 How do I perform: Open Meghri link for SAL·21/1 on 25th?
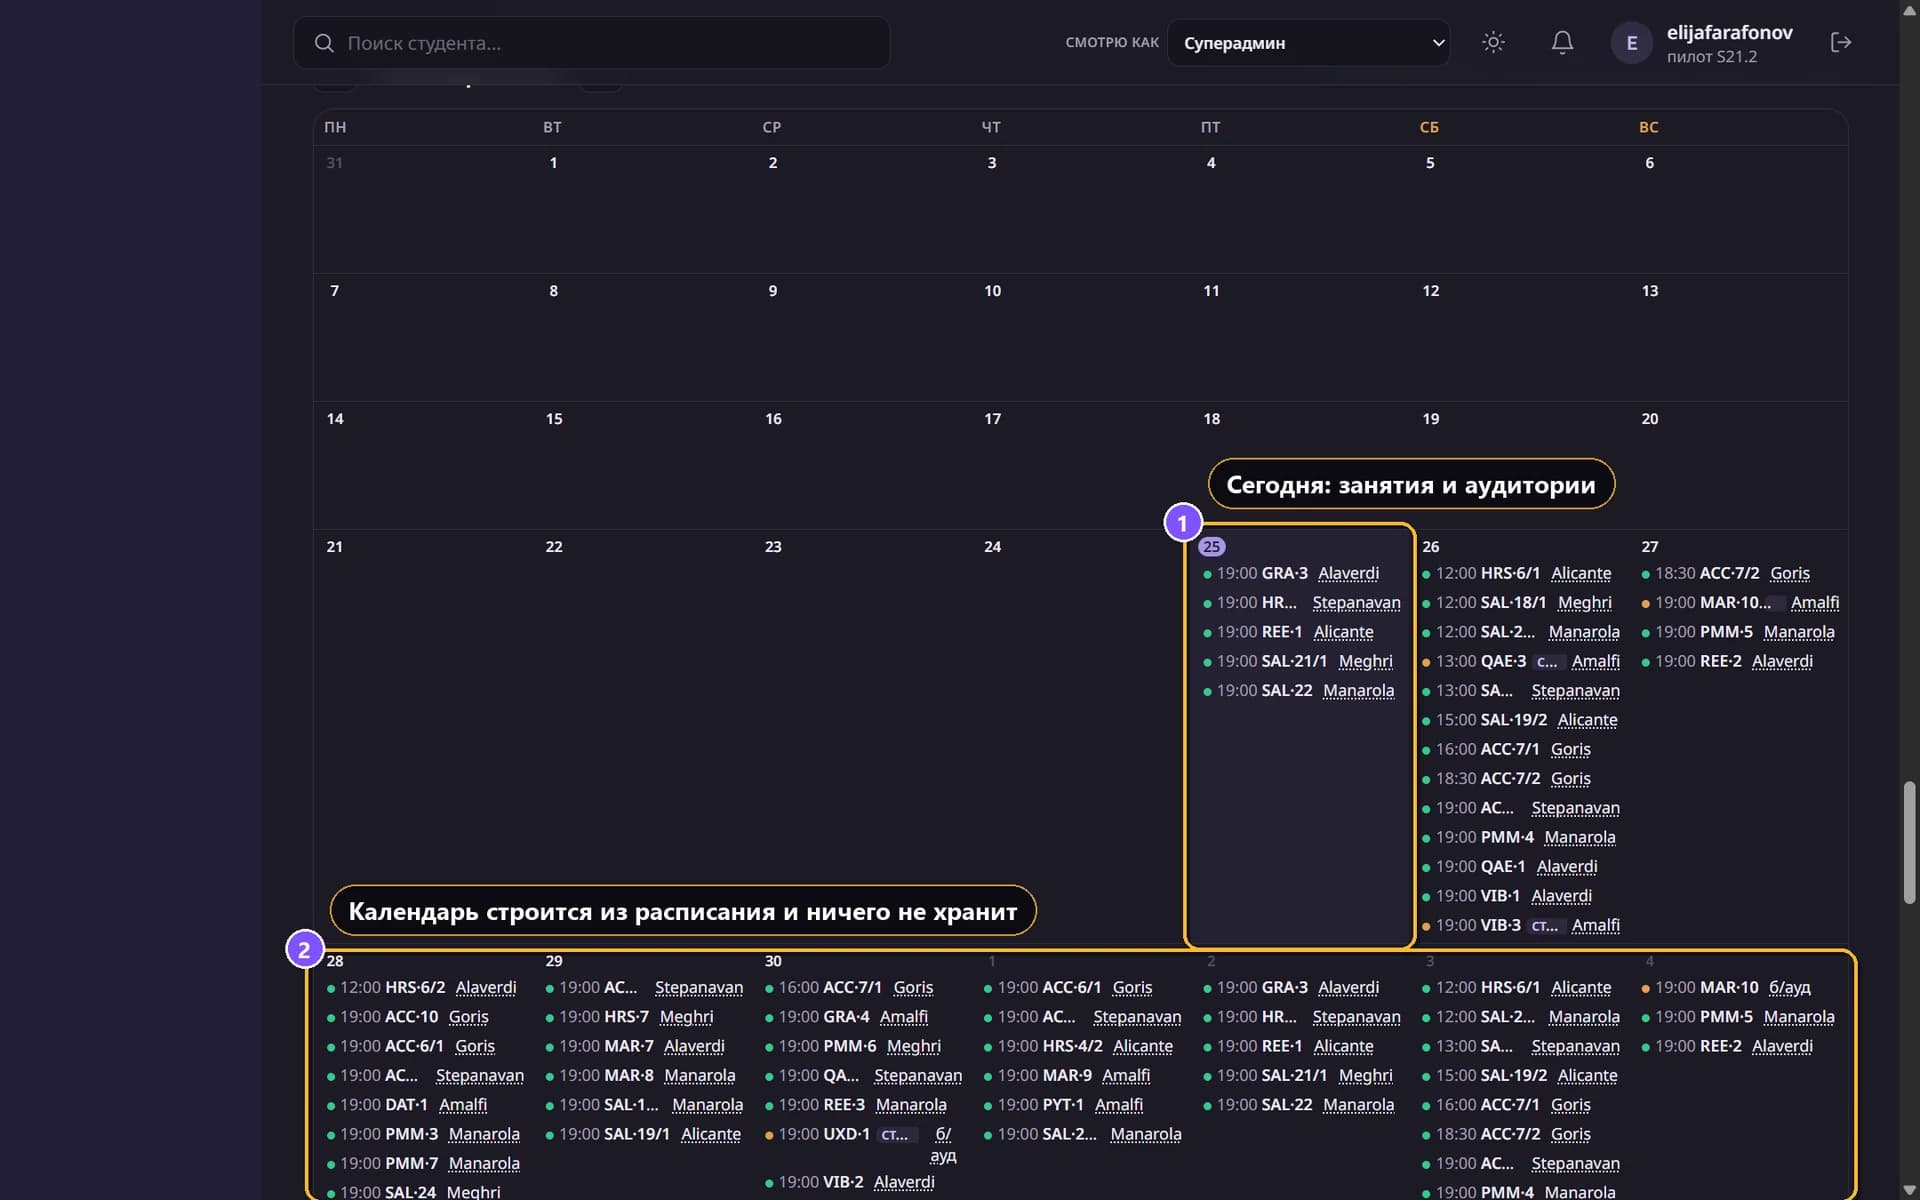(x=1365, y=661)
